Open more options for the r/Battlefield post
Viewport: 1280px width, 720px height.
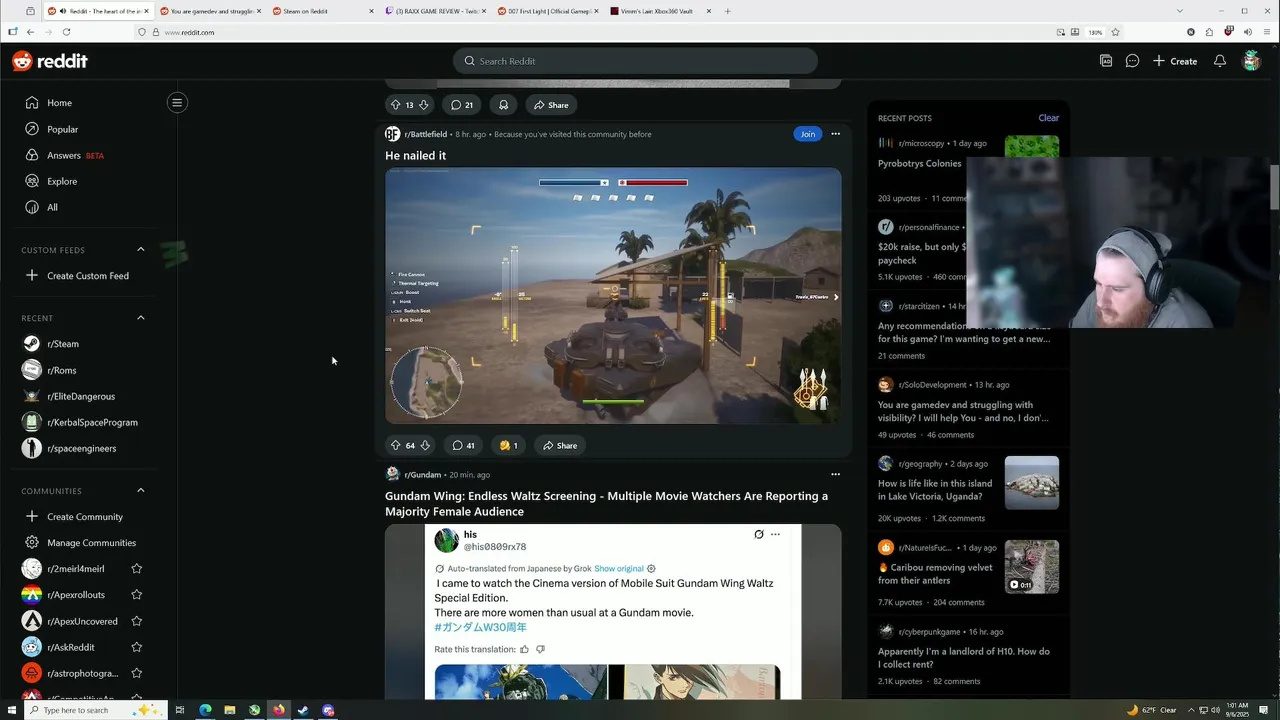(x=835, y=134)
